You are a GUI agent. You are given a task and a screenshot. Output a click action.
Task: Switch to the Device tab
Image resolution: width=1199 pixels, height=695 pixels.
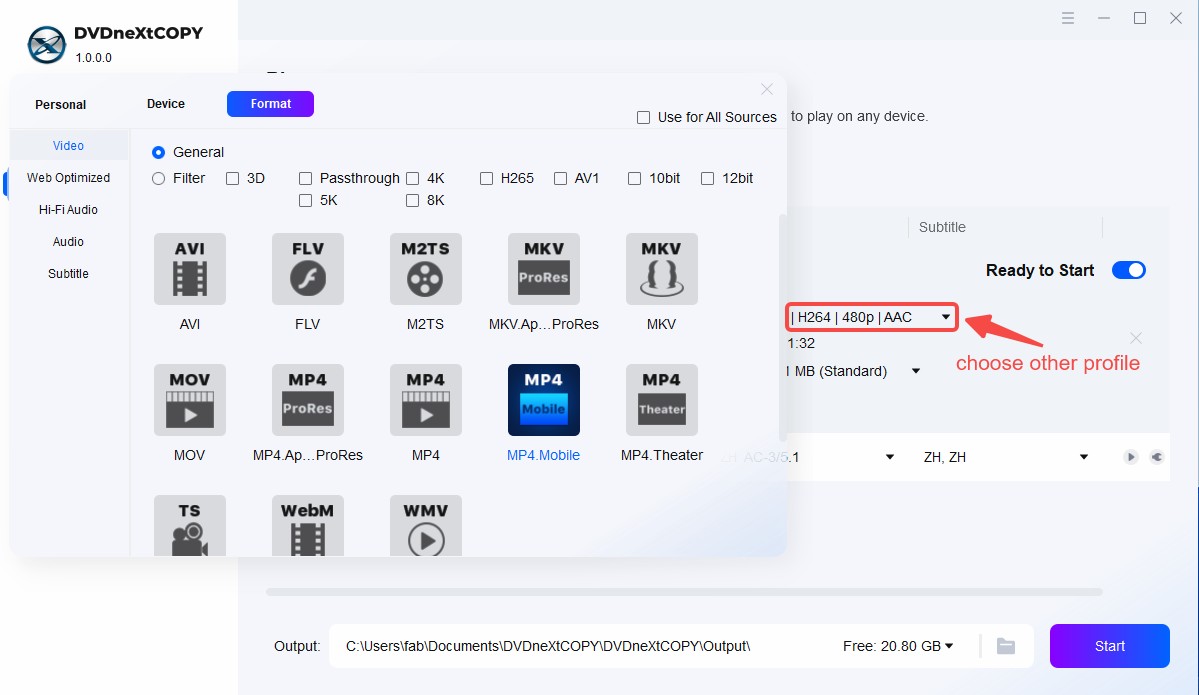click(166, 104)
